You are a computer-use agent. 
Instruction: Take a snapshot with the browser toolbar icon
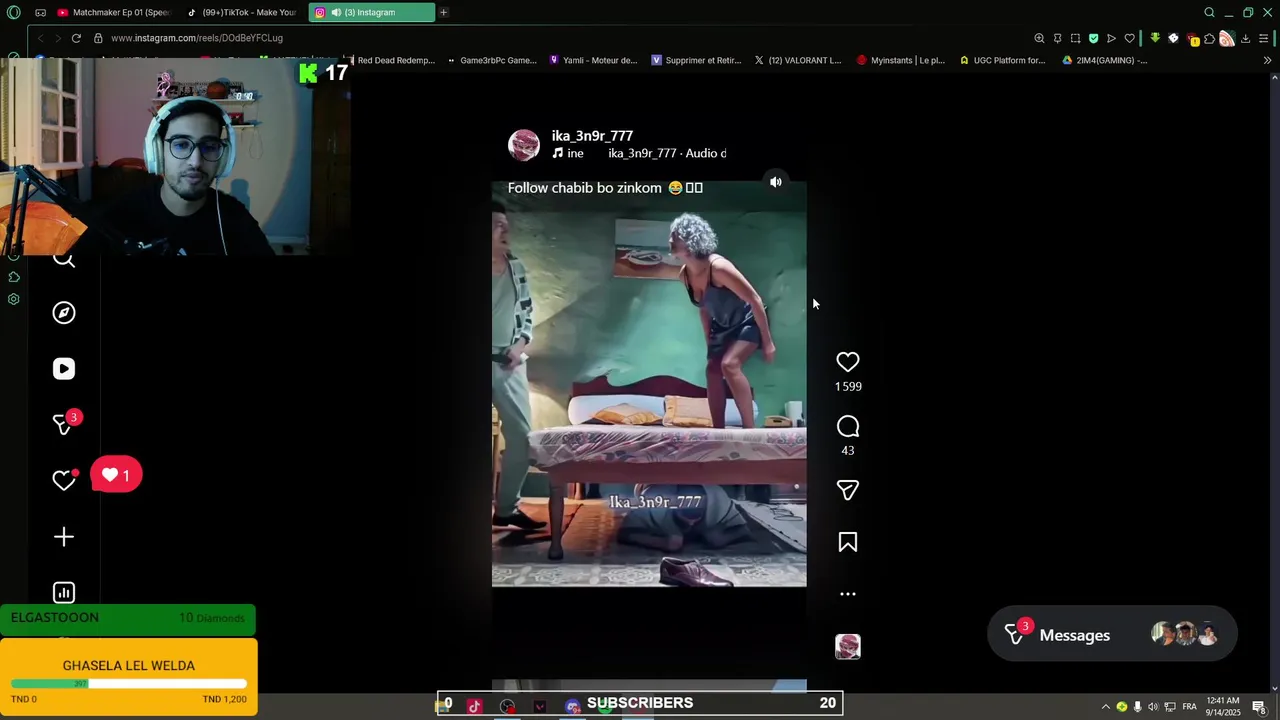1075,38
